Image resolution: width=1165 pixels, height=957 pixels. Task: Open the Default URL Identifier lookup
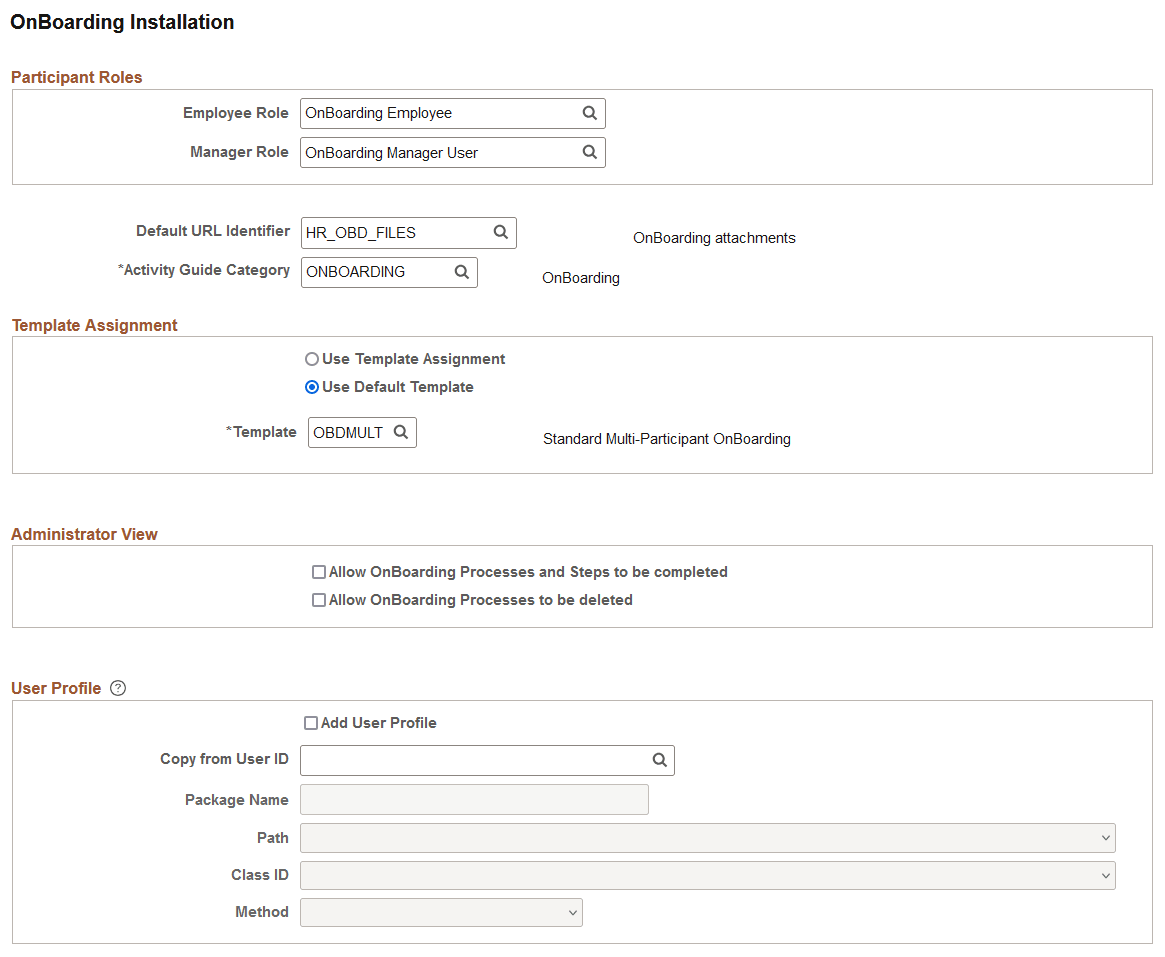point(500,232)
